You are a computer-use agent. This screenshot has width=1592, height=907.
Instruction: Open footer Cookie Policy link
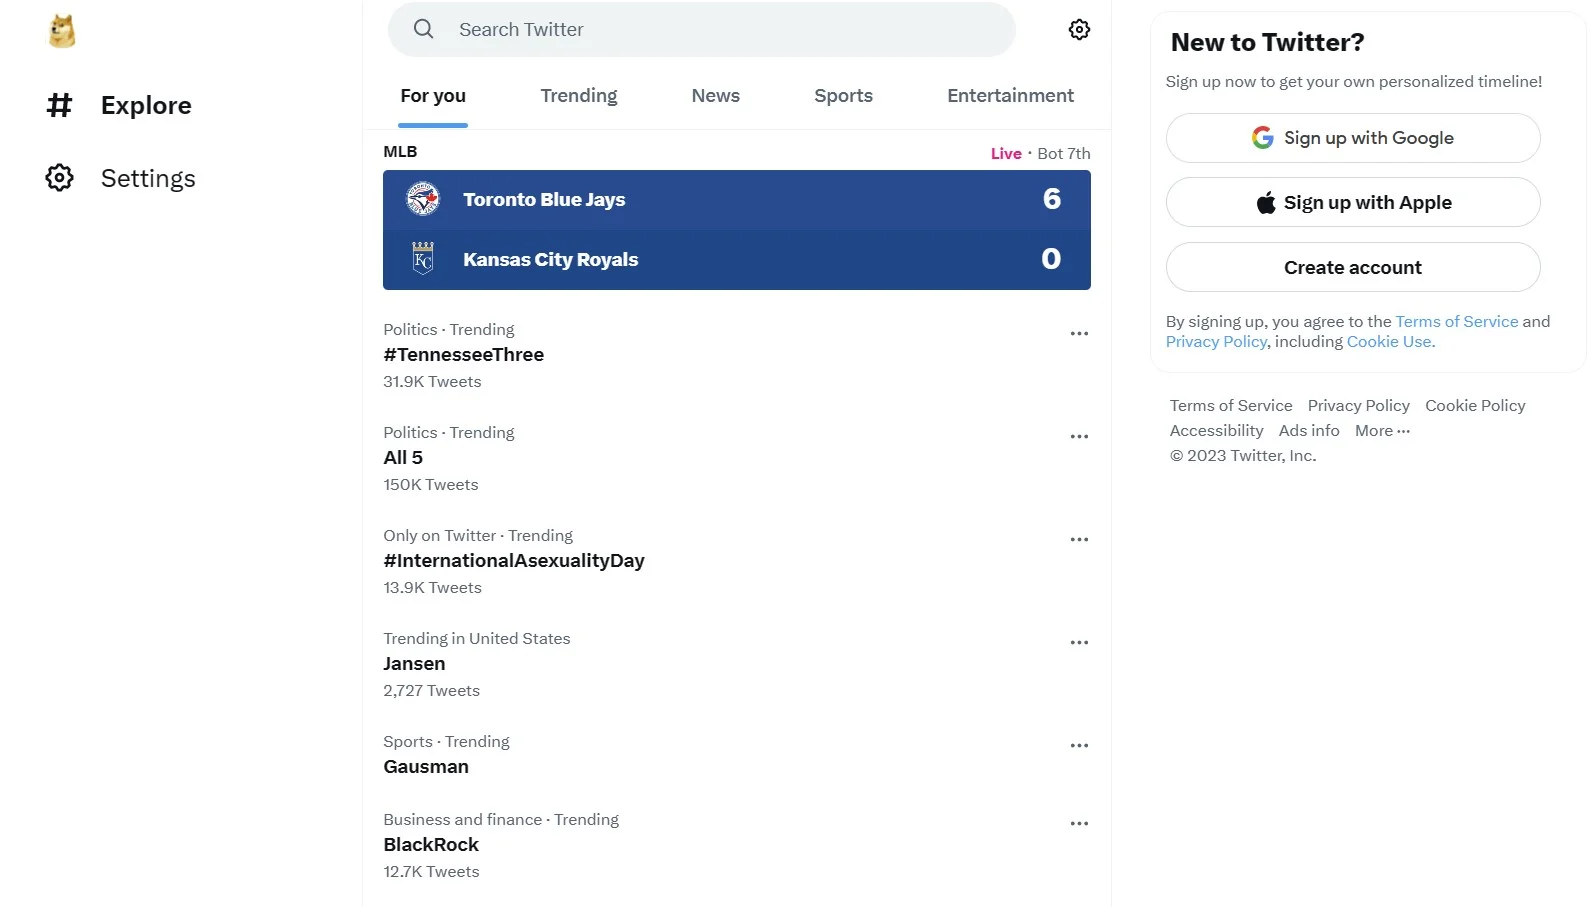click(1475, 406)
